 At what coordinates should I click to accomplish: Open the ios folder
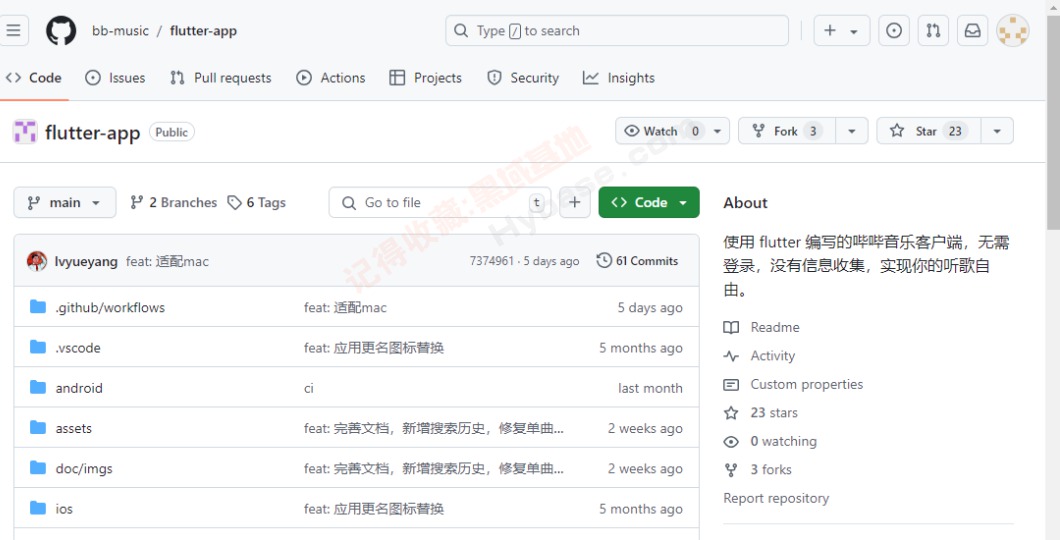[x=64, y=509]
